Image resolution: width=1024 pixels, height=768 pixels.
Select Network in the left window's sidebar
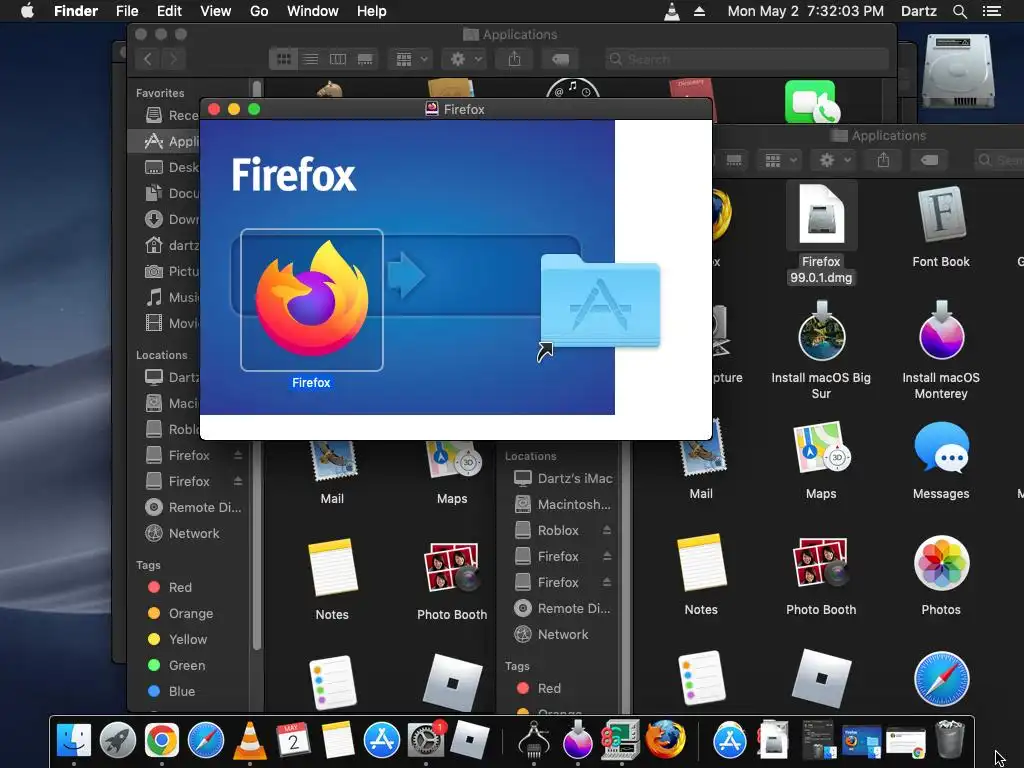183,533
